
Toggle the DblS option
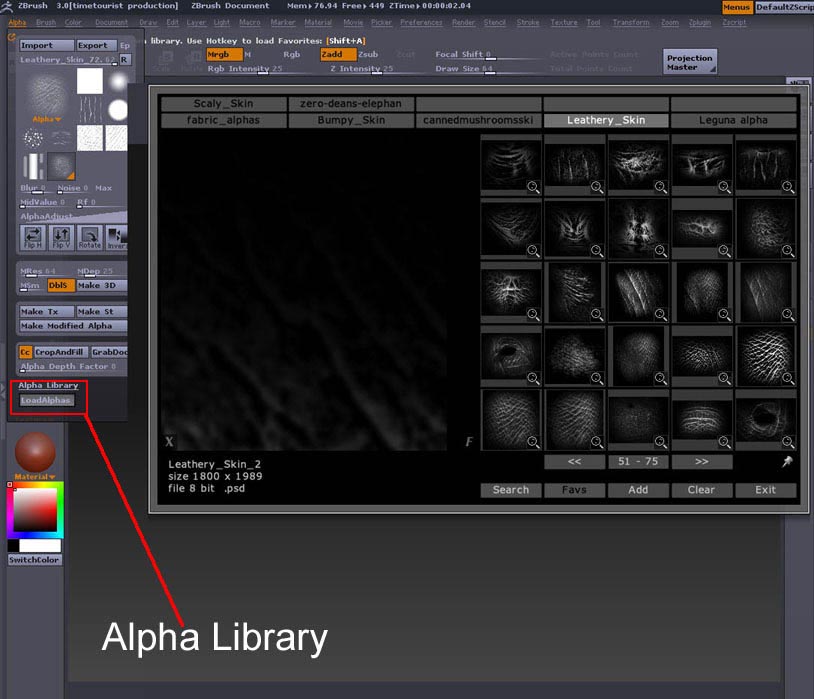tap(60, 286)
